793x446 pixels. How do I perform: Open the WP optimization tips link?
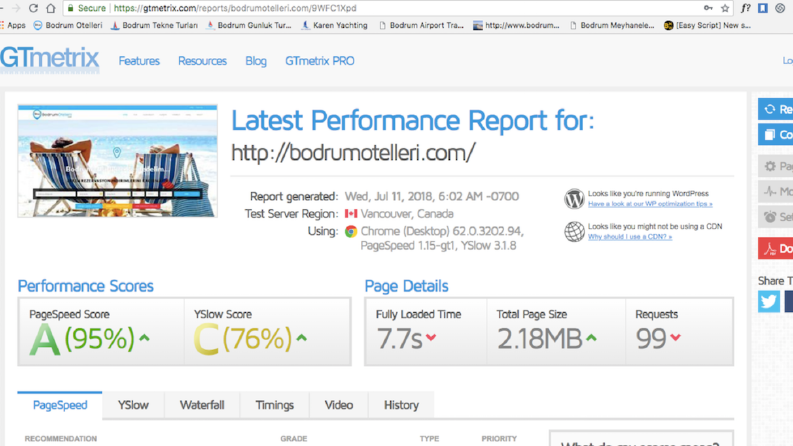pos(650,204)
